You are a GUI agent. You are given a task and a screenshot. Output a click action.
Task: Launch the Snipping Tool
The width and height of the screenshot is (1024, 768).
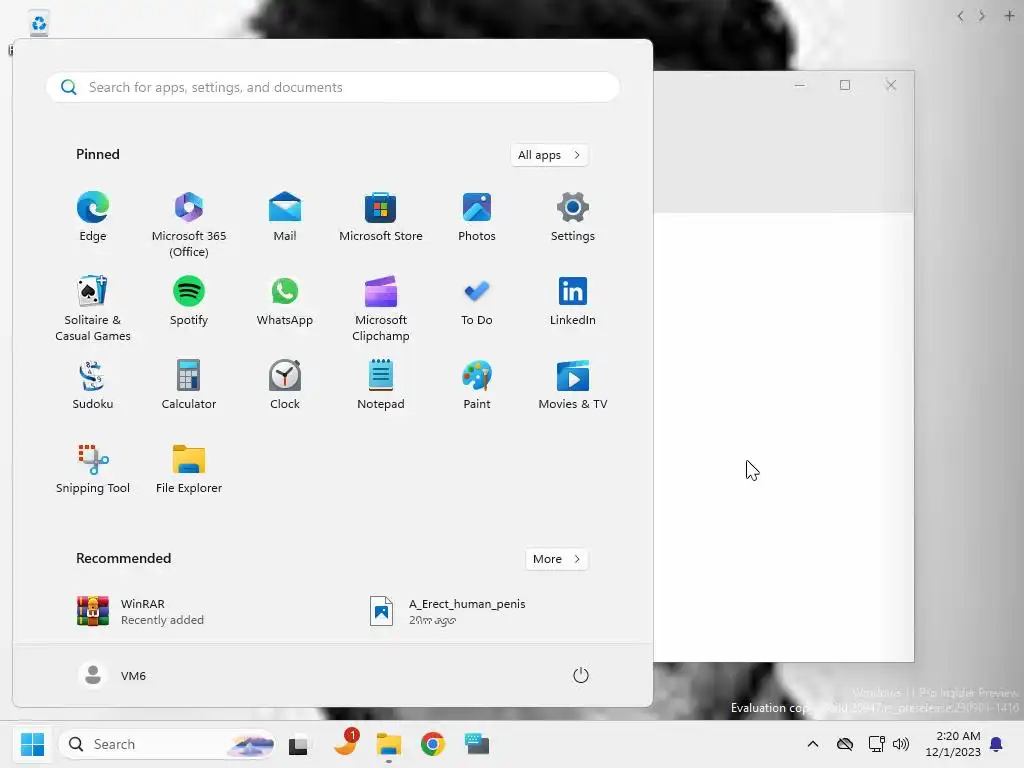coord(93,469)
